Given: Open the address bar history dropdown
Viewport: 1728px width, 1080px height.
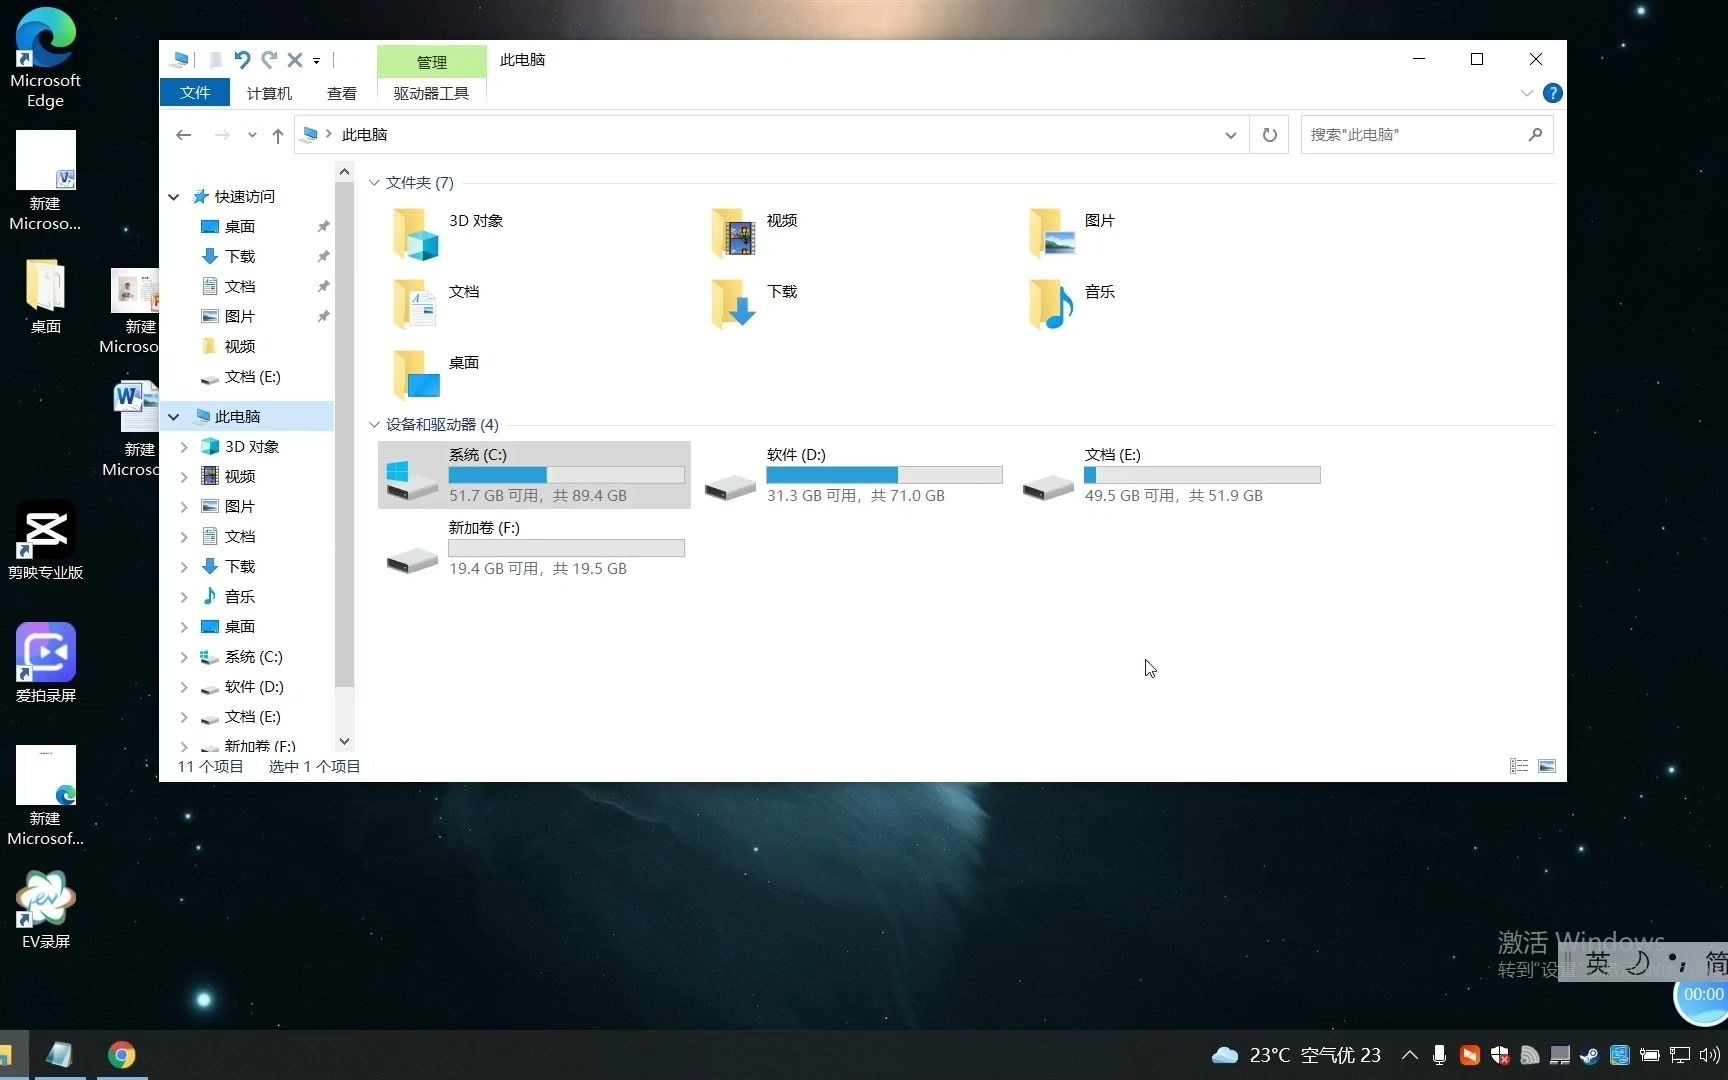Looking at the screenshot, I should tap(1230, 135).
